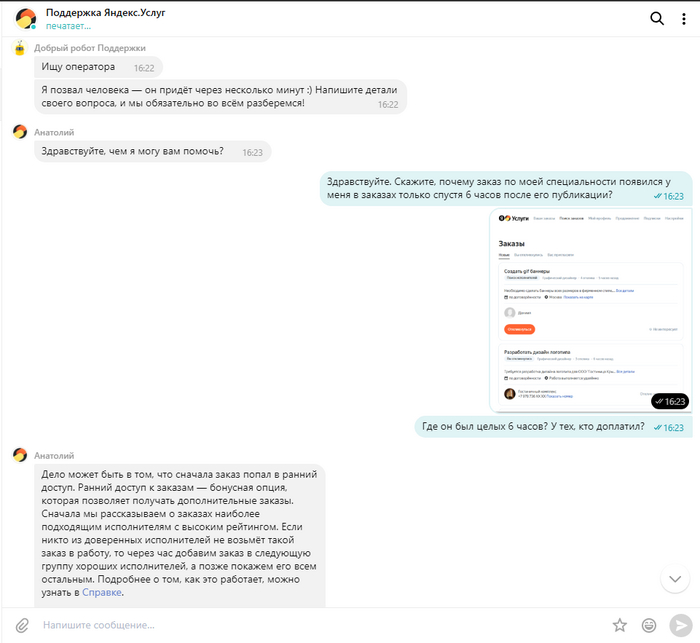Image resolution: width=700 pixels, height=643 pixels.
Task: Follow the 'Справке' link in Анатолий's reply
Action: (x=102, y=593)
